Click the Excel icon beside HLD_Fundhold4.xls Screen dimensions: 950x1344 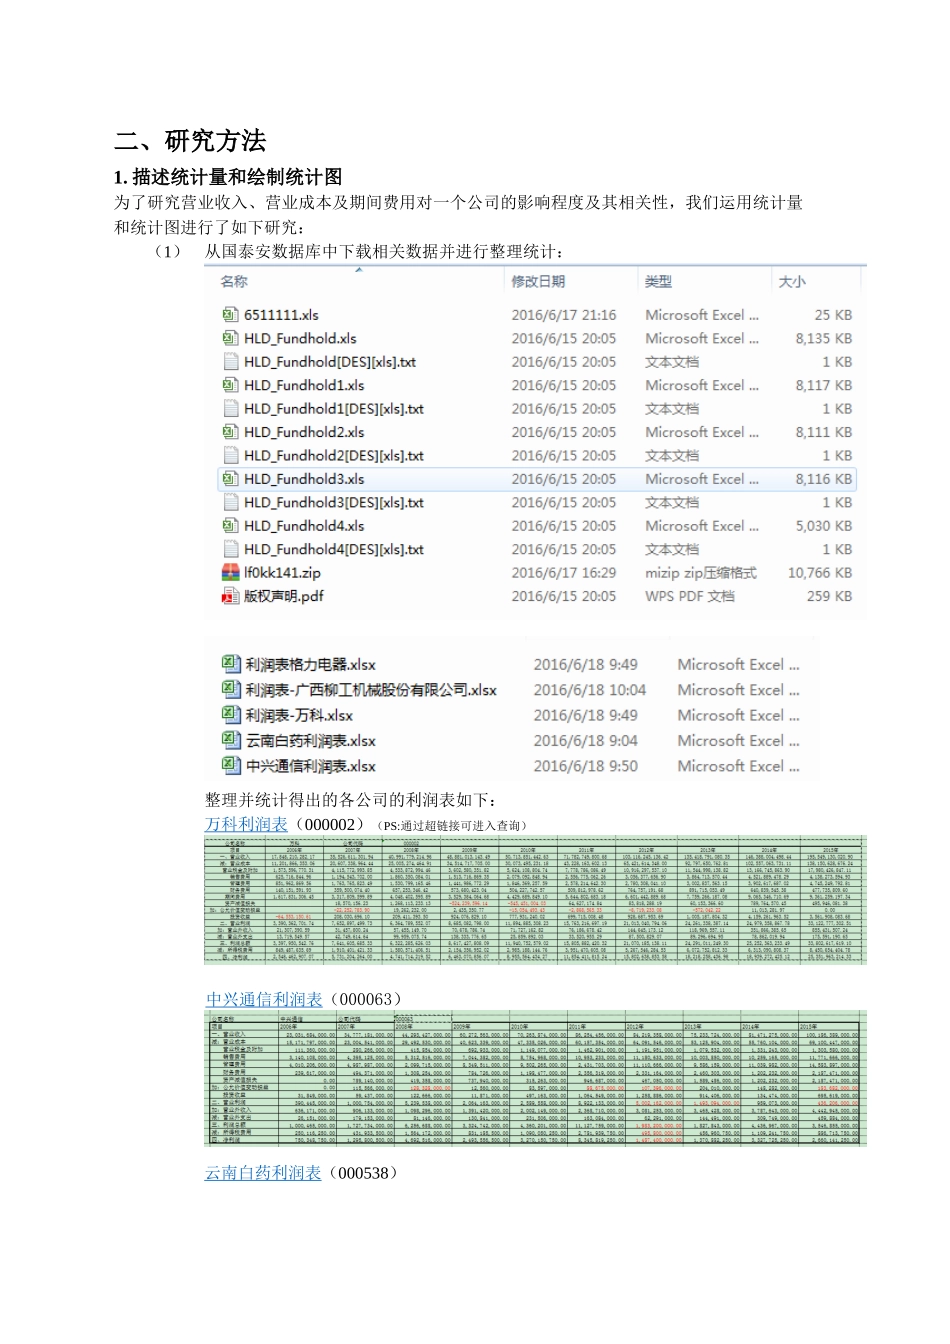click(230, 526)
